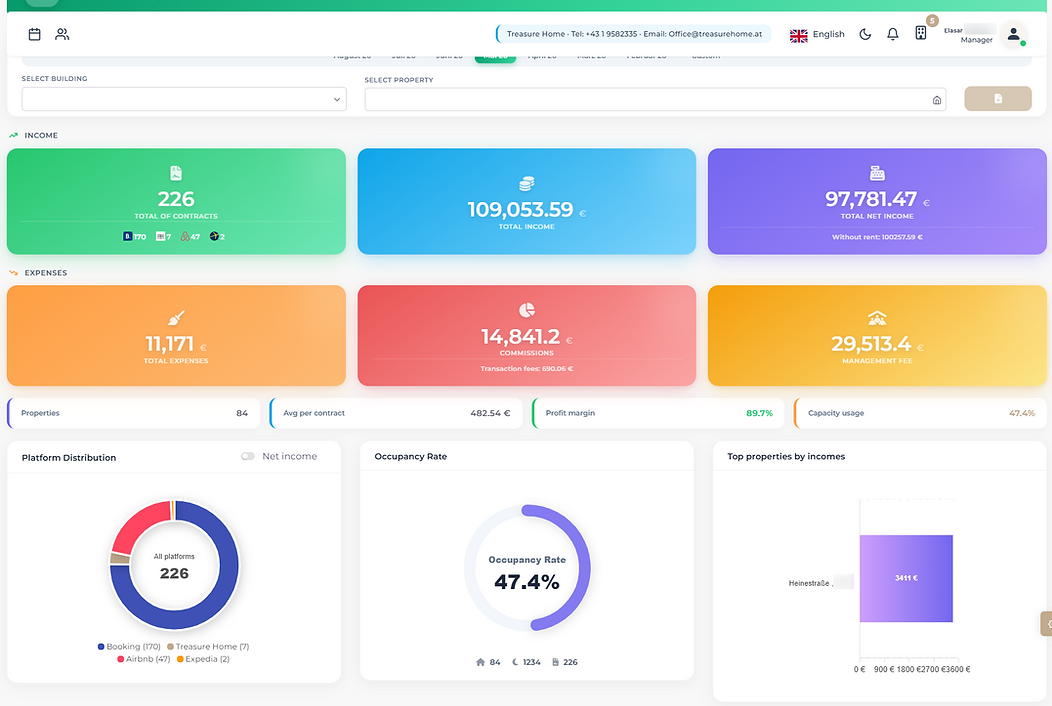Click the document icon next to 226 under Occupancy
This screenshot has height=706, width=1052.
pos(556,662)
